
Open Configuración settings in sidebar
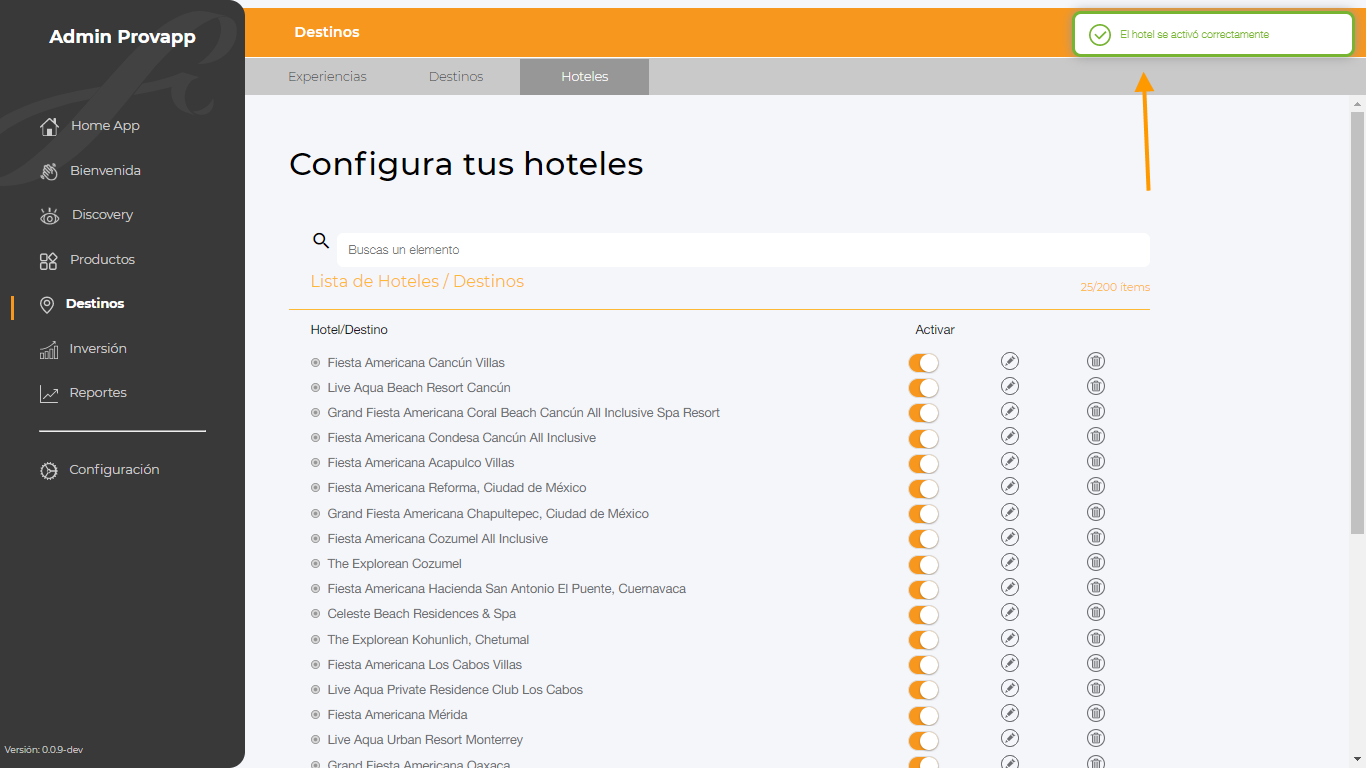click(x=99, y=470)
